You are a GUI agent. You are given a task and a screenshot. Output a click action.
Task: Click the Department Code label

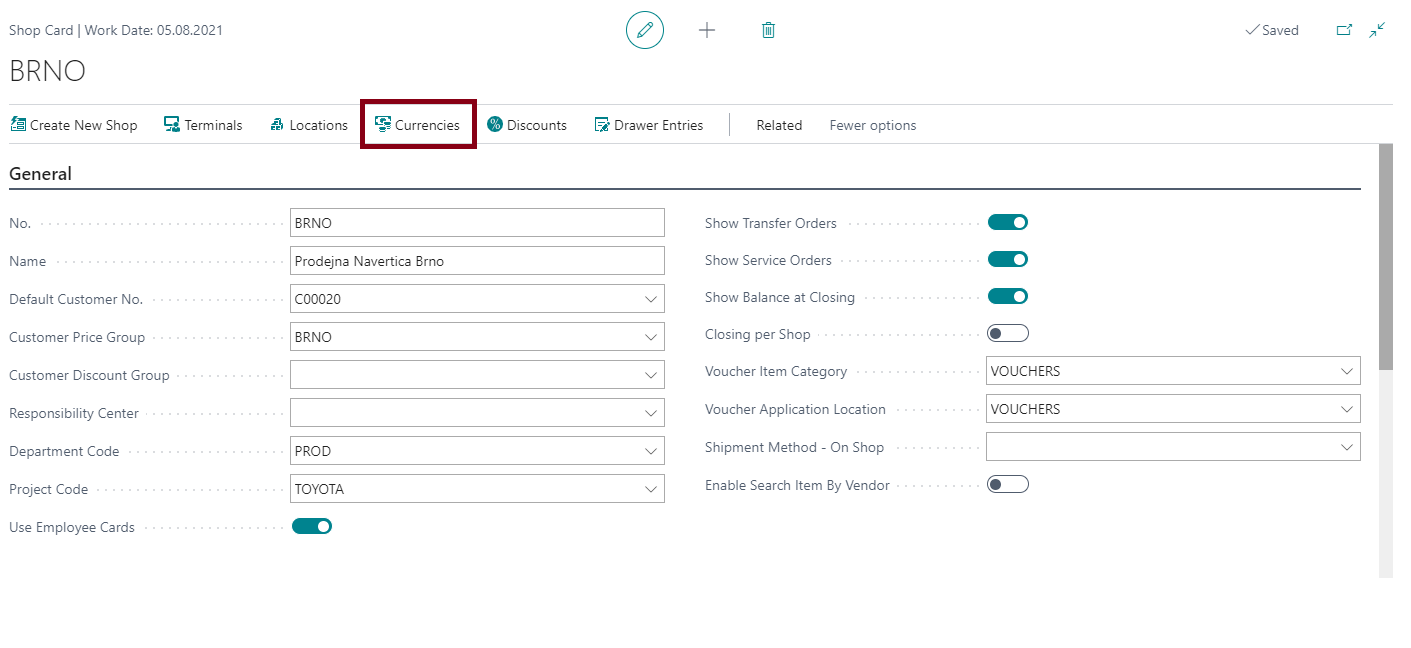pyautogui.click(x=64, y=451)
